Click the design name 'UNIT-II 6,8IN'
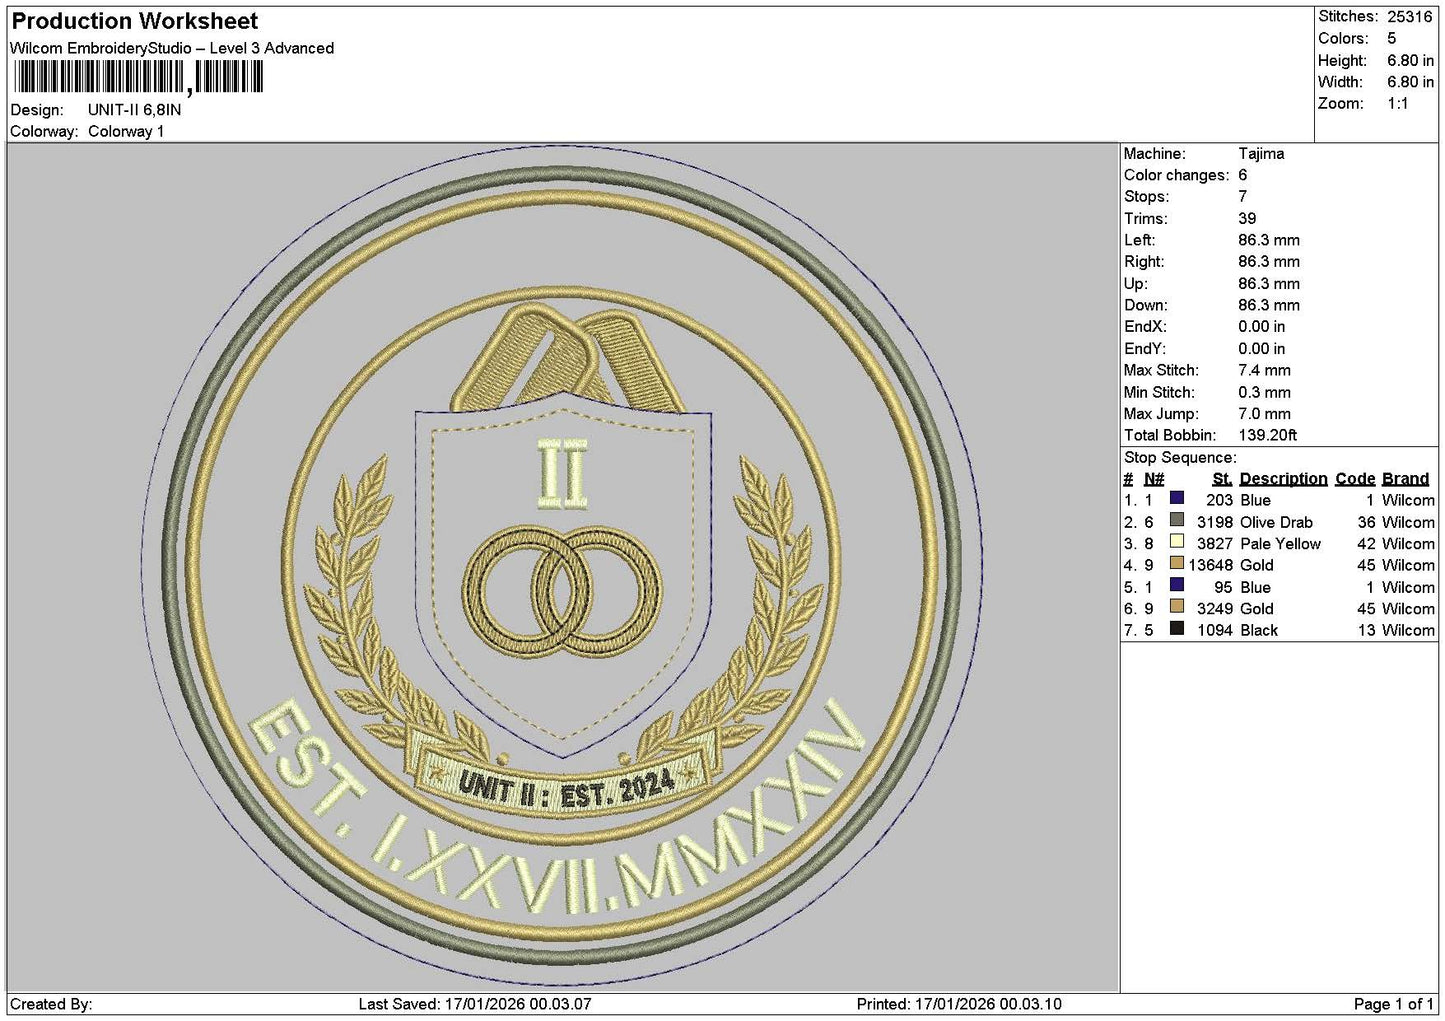This screenshot has width=1445, height=1021. pyautogui.click(x=135, y=110)
